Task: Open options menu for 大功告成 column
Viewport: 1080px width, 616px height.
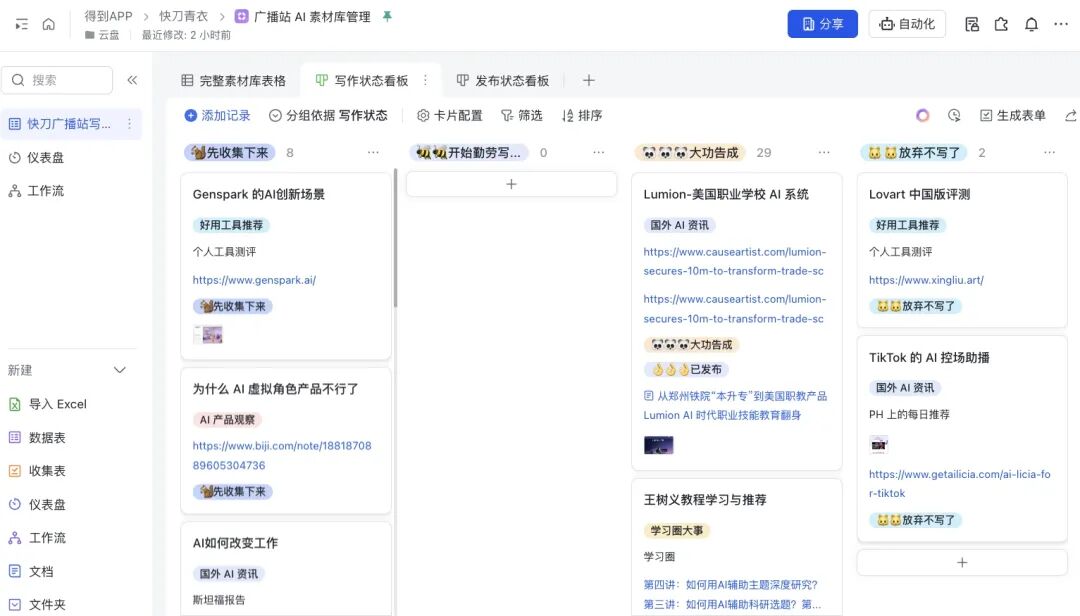Action: (824, 152)
